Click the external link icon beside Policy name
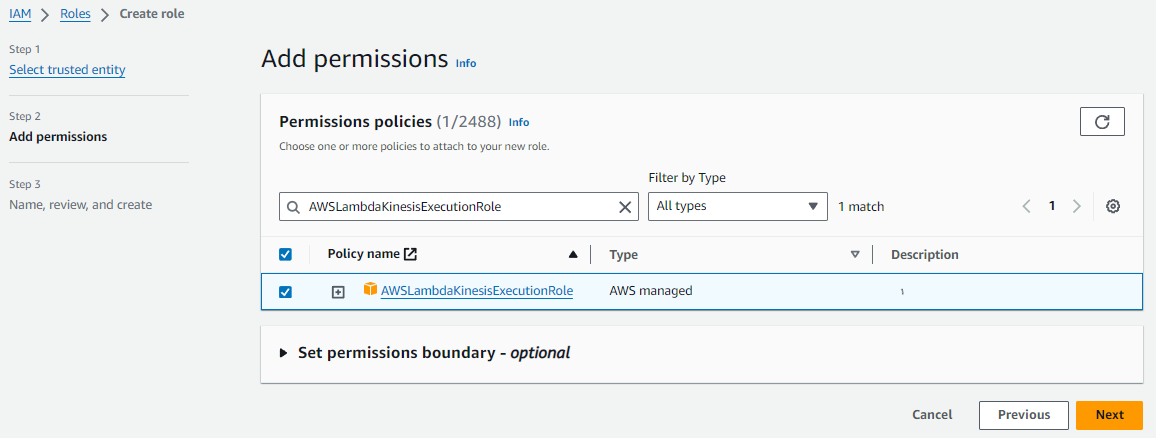Screen dimensions: 1156x438 pyautogui.click(x=411, y=254)
